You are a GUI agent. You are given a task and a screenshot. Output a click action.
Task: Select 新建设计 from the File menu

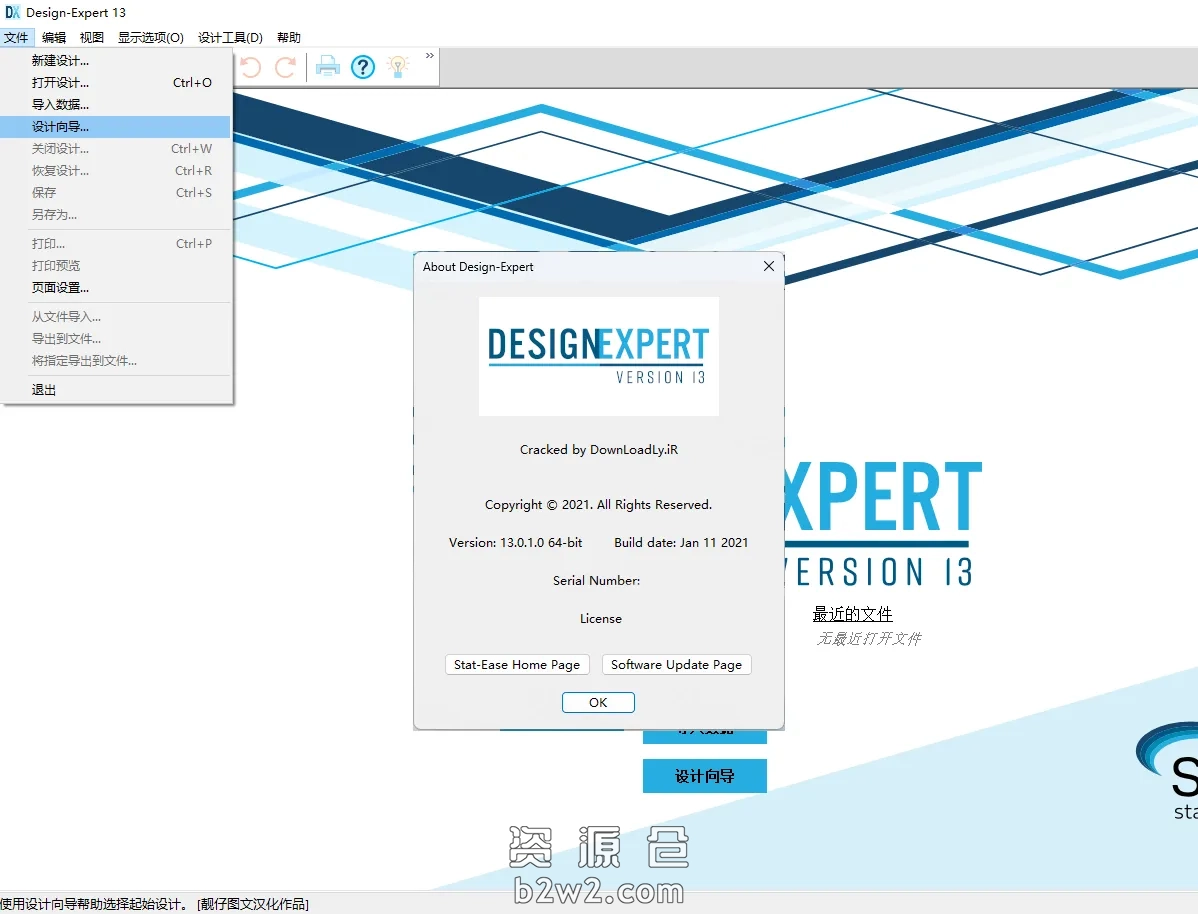click(60, 61)
